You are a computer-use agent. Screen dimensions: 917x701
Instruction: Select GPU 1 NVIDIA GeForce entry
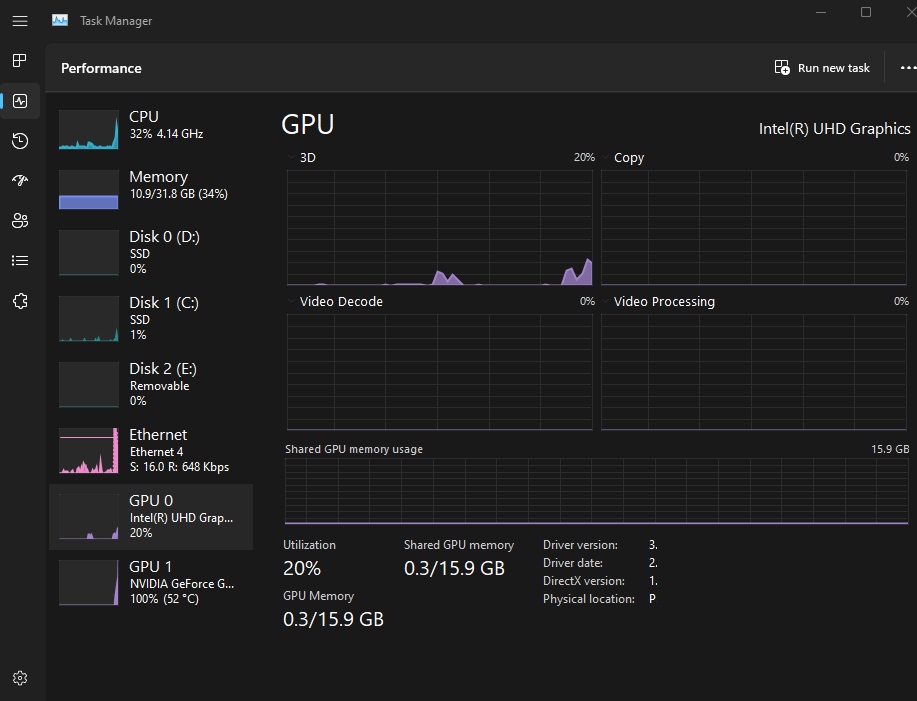pos(151,583)
